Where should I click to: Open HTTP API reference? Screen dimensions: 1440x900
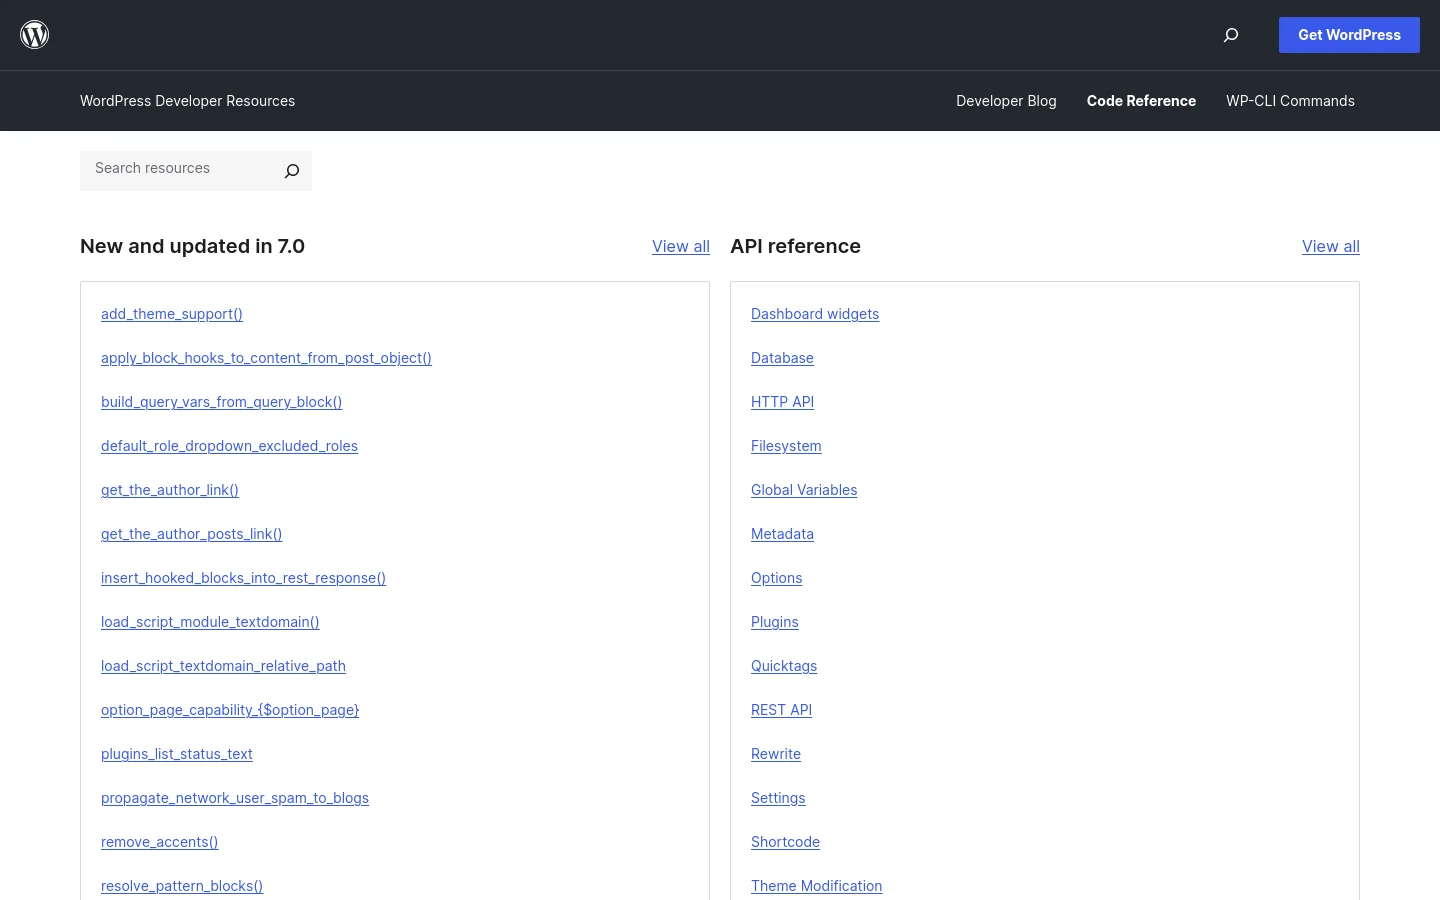(x=782, y=402)
